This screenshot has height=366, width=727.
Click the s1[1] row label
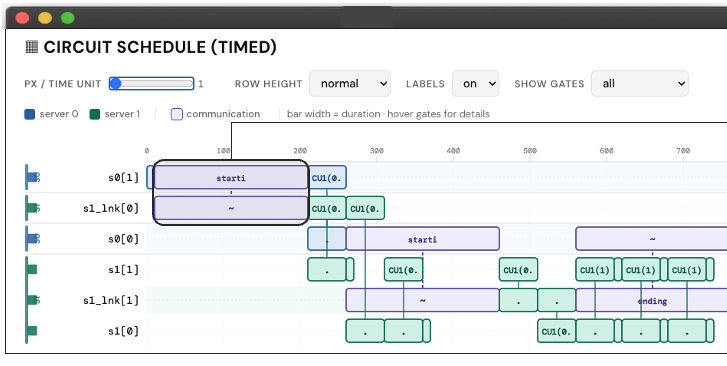point(123,270)
